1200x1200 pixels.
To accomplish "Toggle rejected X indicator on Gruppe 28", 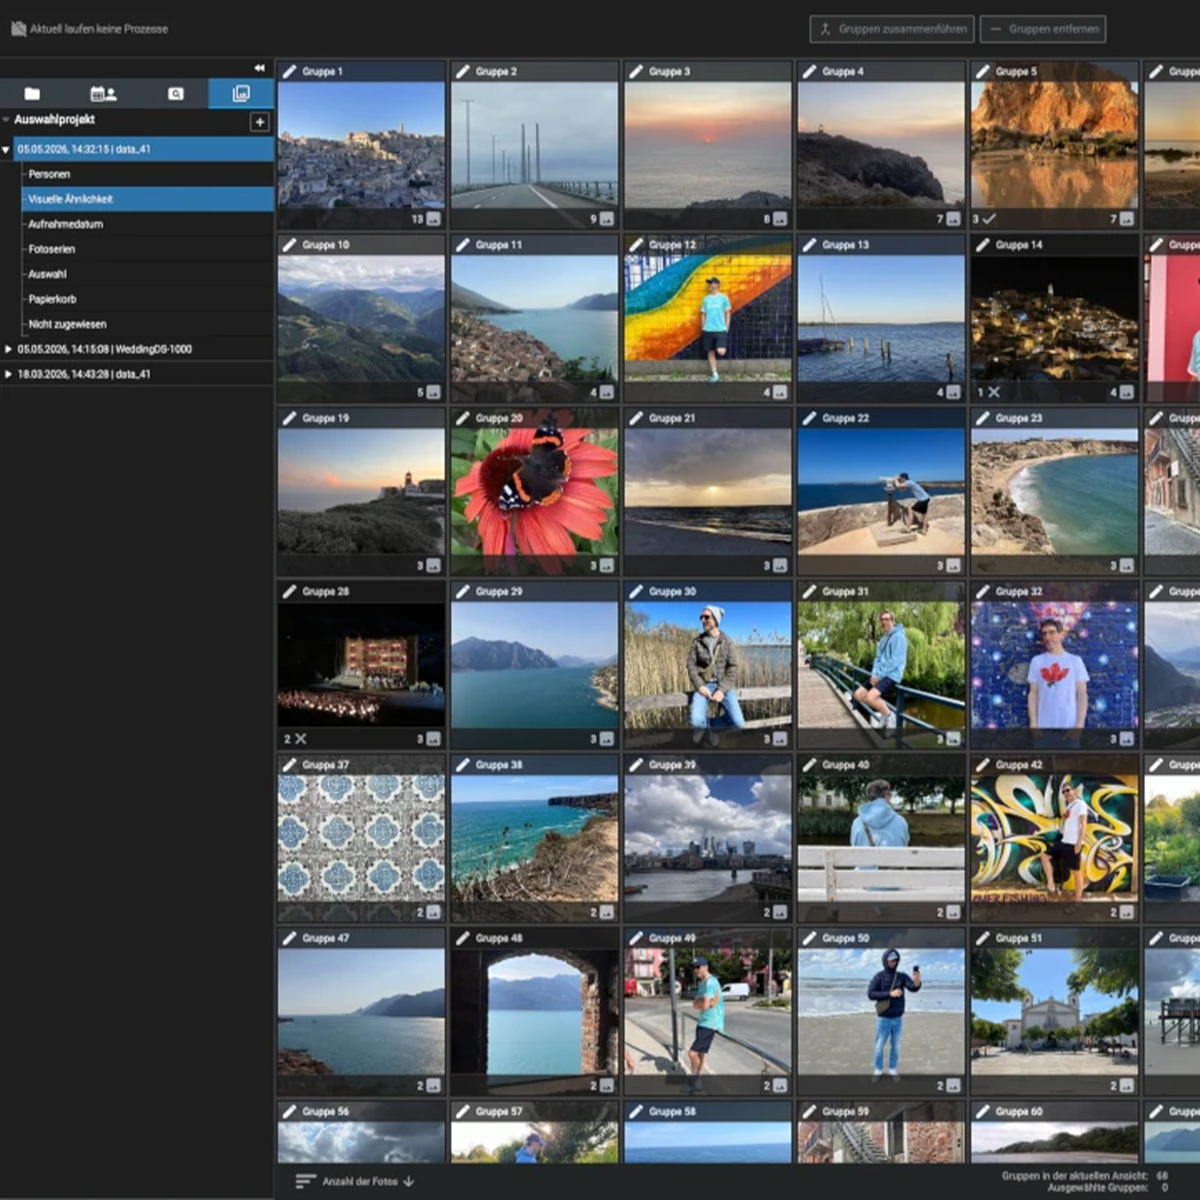I will click(x=300, y=739).
